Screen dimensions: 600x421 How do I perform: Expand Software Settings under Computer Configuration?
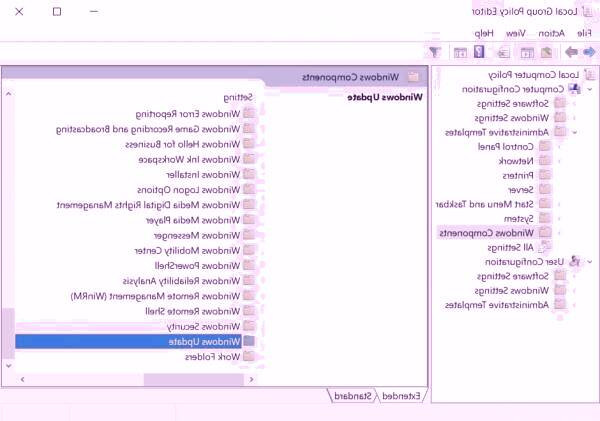pos(574,103)
